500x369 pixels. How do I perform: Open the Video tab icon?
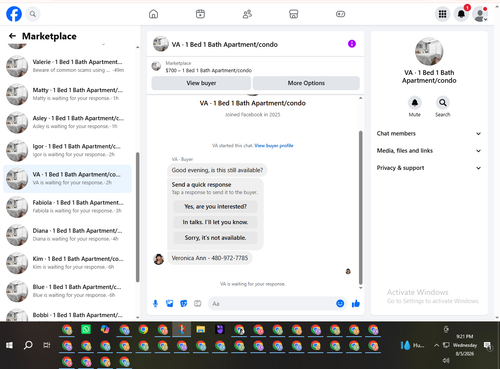click(200, 14)
